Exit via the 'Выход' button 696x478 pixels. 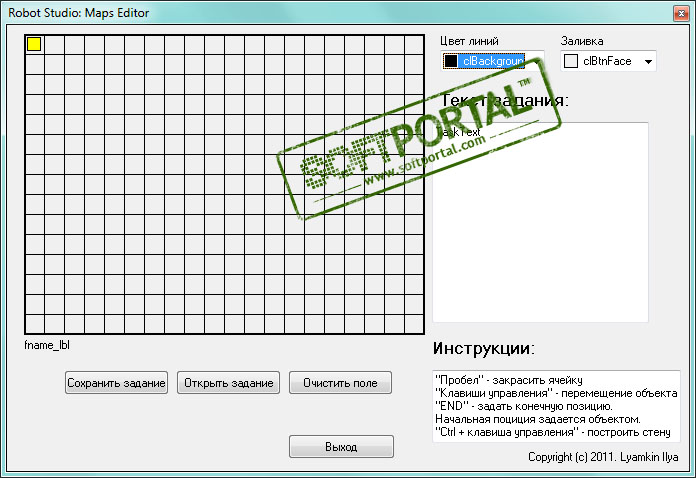tap(341, 446)
